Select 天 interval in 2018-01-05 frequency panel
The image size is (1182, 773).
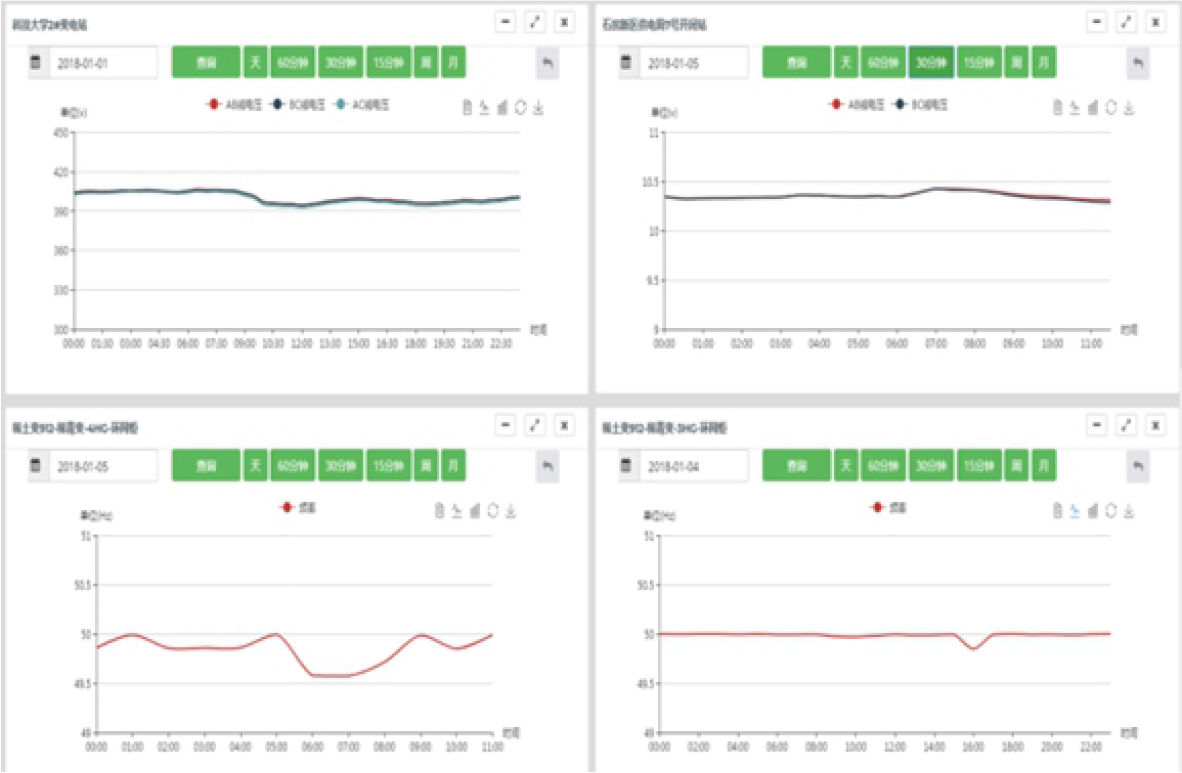point(256,465)
